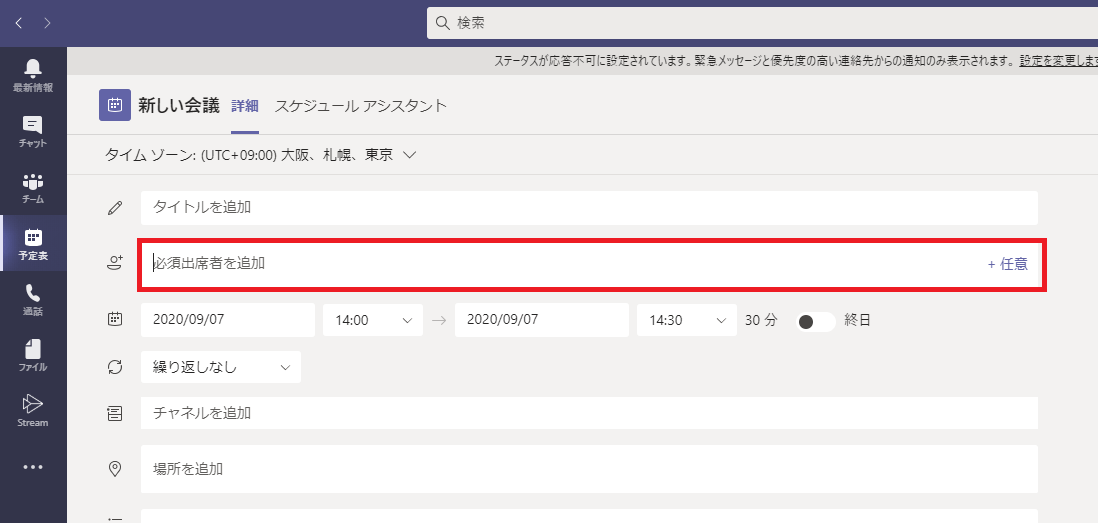Open Stream app in sidebar

pyautogui.click(x=33, y=410)
